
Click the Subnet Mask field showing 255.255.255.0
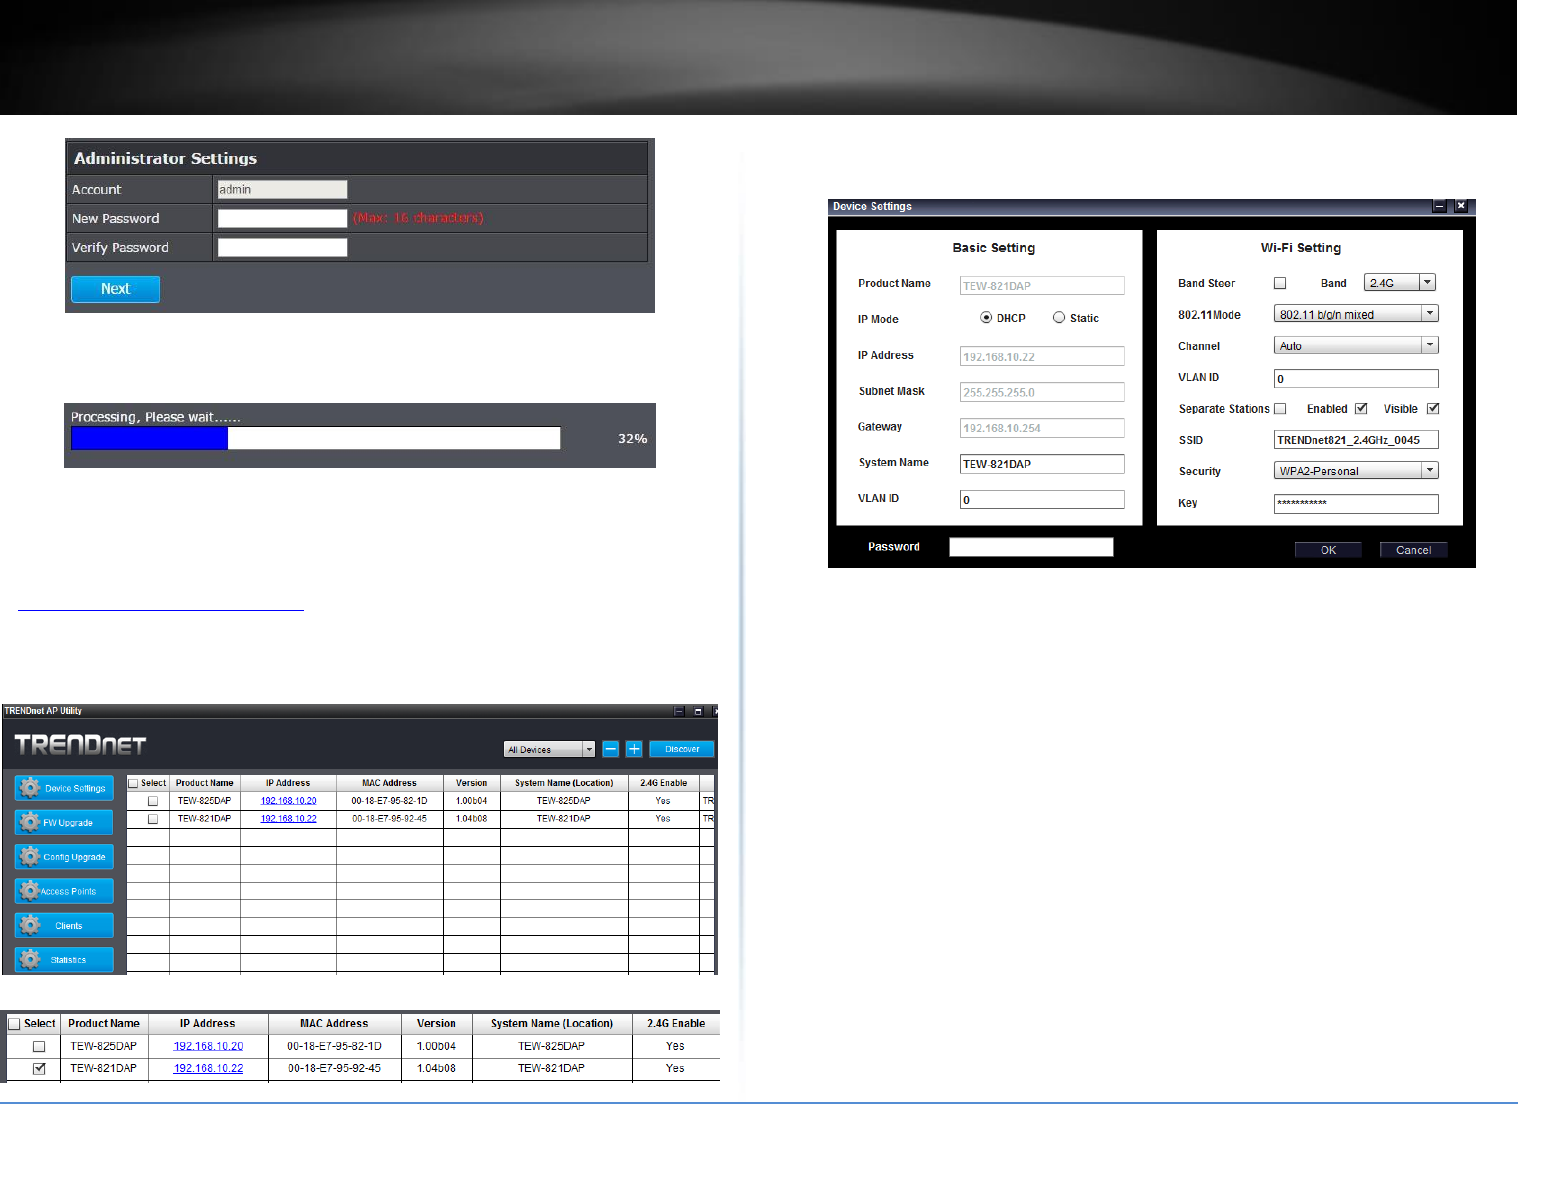(x=1042, y=392)
